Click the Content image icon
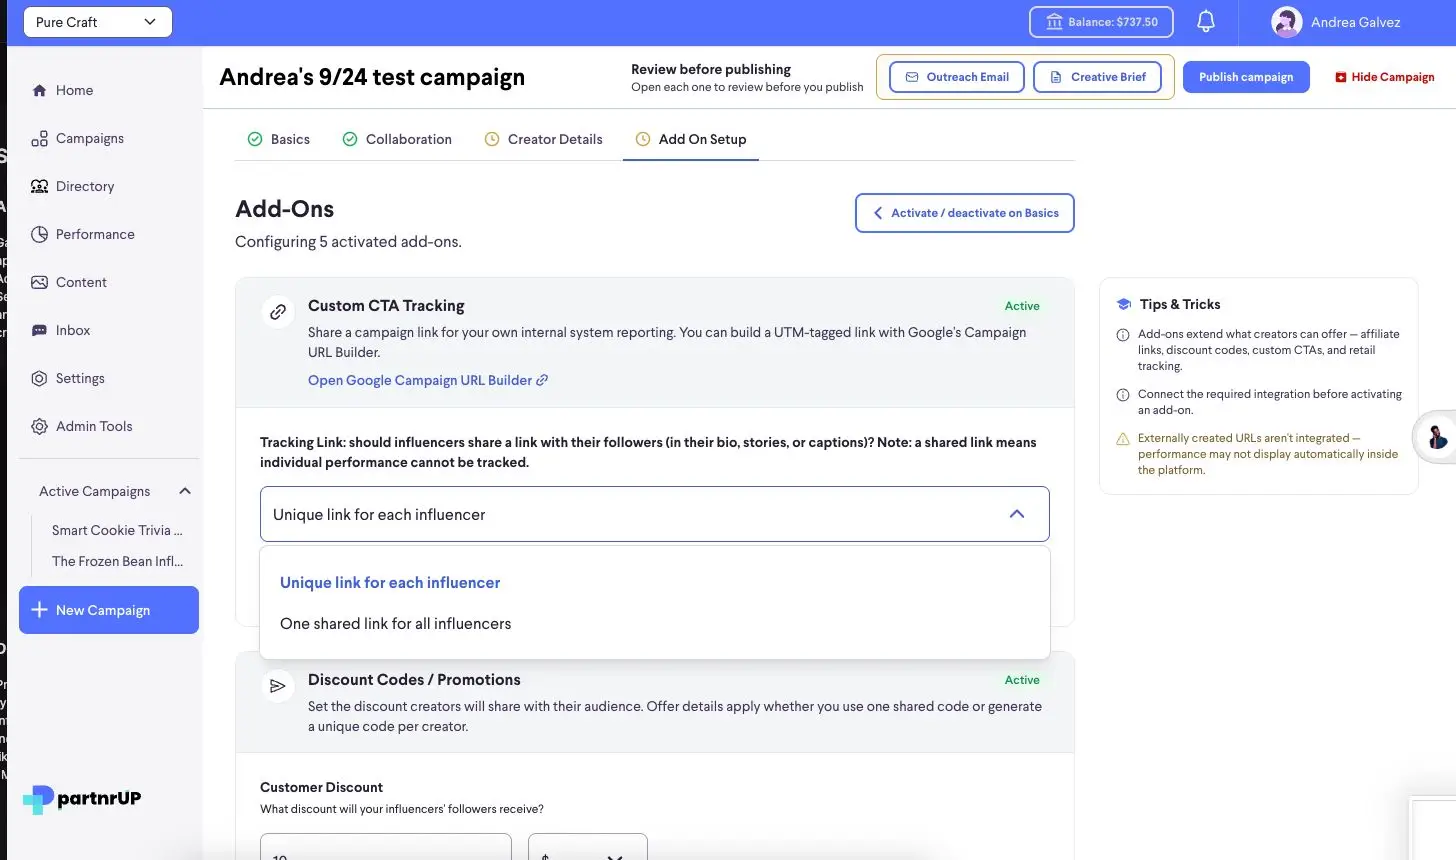Viewport: 1456px width, 860px height. (x=39, y=282)
